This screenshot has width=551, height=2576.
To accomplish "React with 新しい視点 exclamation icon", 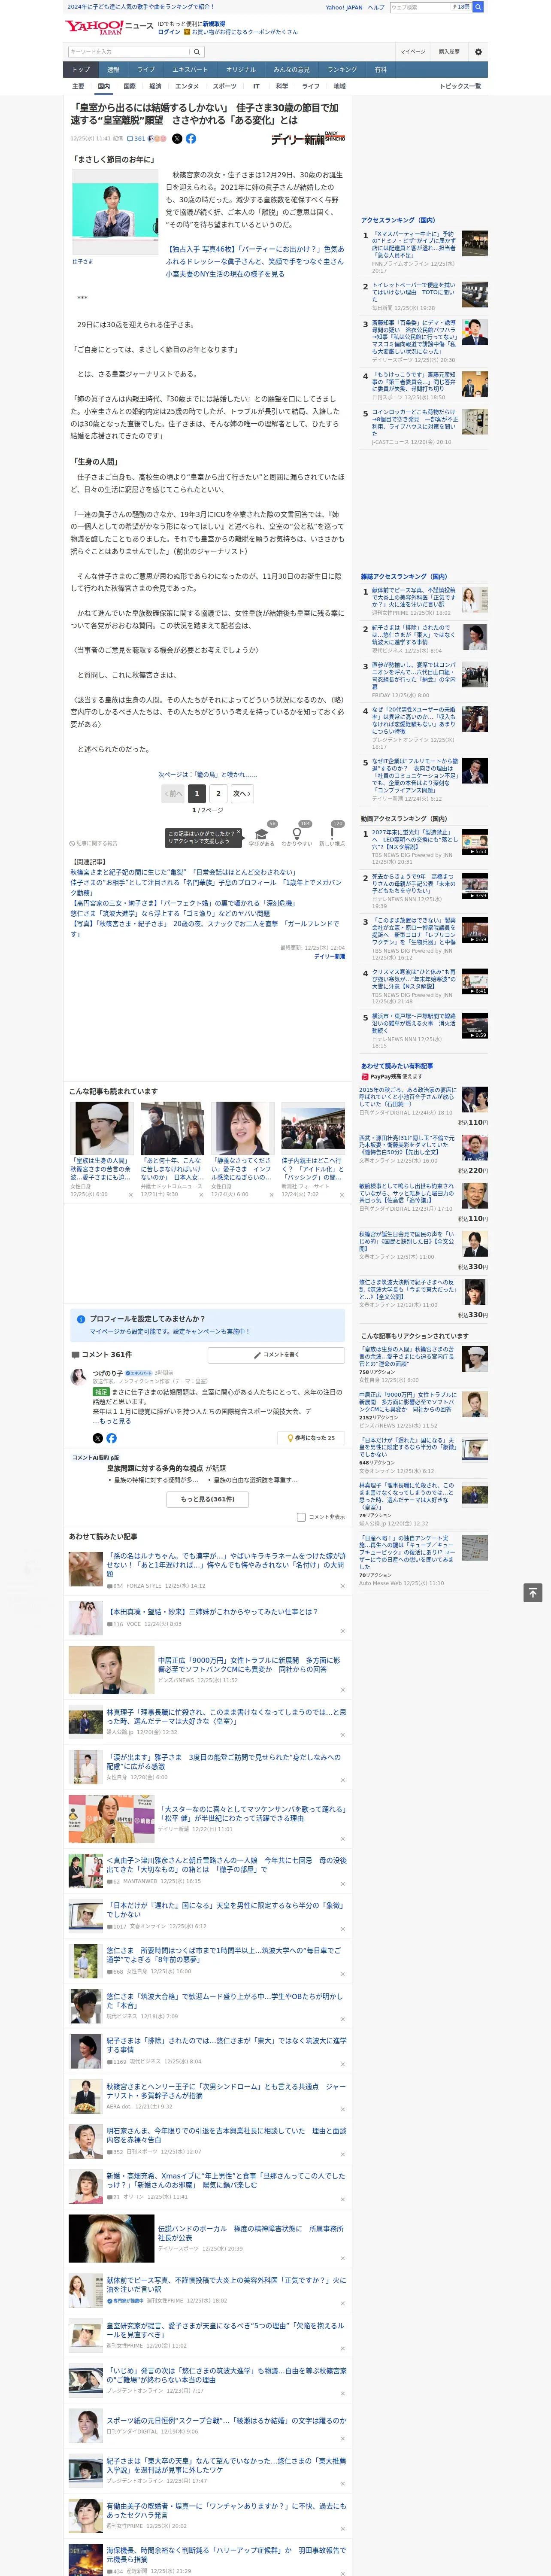I will pyautogui.click(x=332, y=835).
